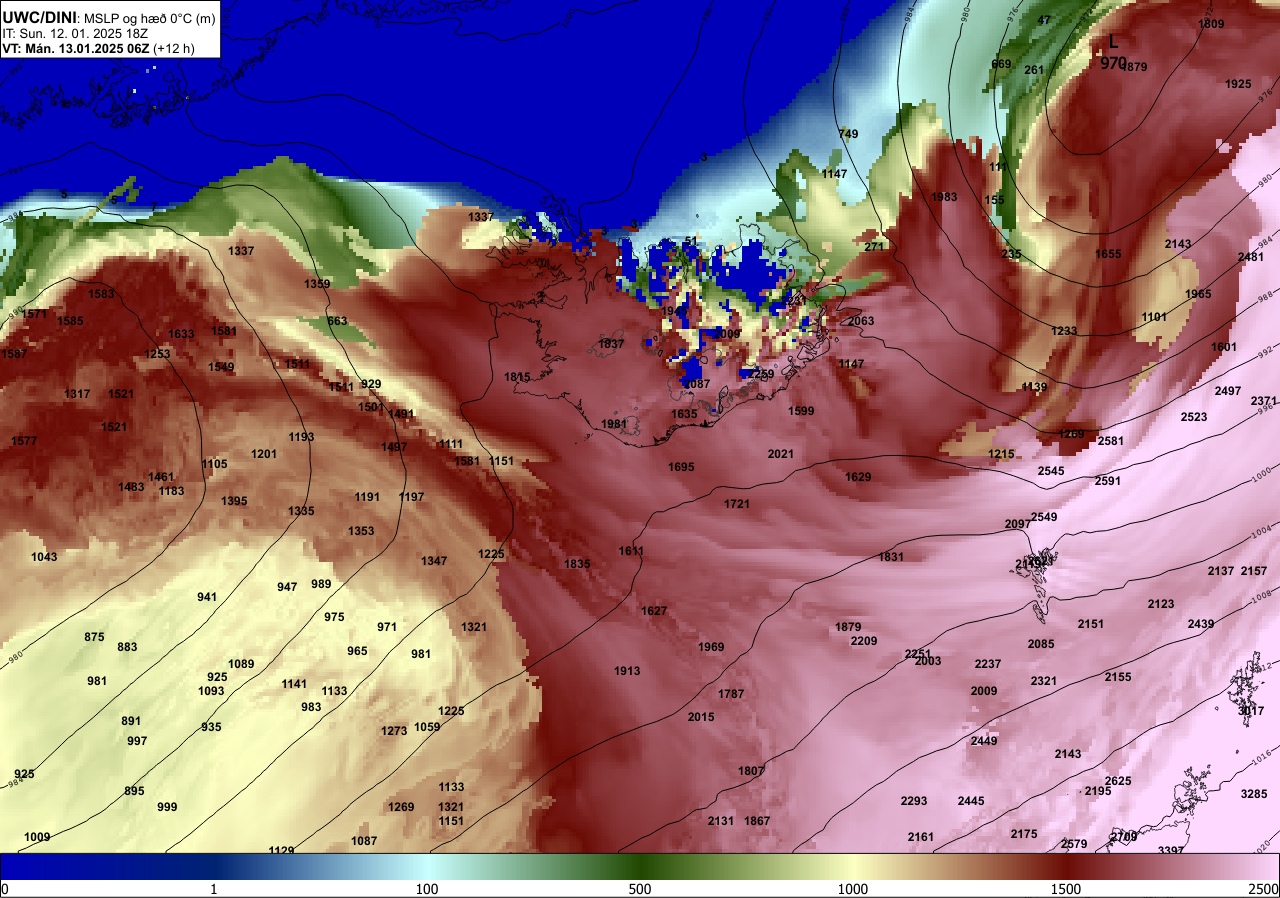Click the height value 1925
The width and height of the screenshot is (1280, 898).
pyautogui.click(x=1238, y=84)
